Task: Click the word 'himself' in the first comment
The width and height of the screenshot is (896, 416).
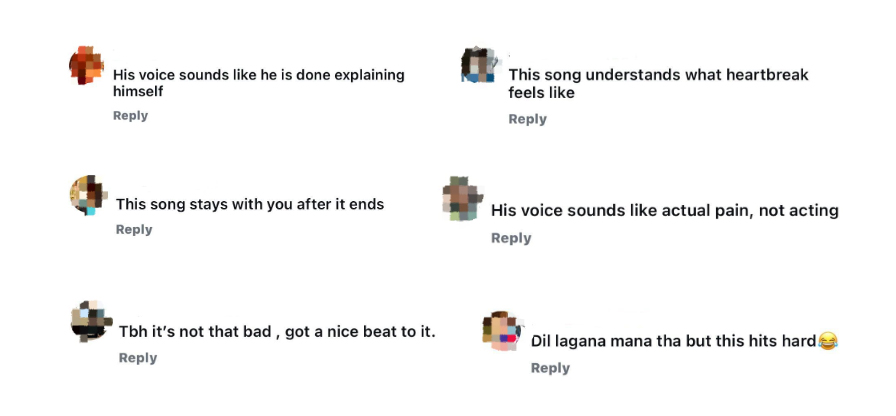Action: pyautogui.click(x=138, y=91)
